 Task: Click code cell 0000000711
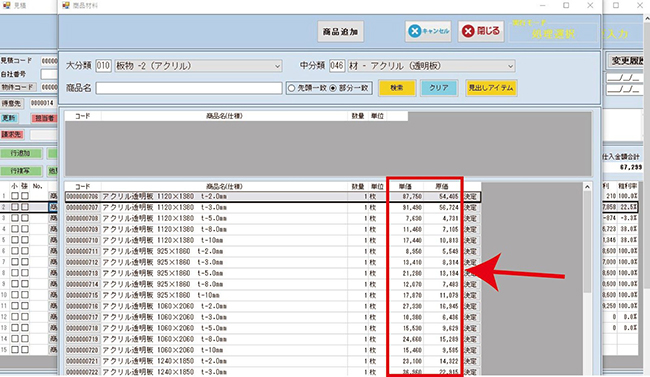[x=82, y=251]
